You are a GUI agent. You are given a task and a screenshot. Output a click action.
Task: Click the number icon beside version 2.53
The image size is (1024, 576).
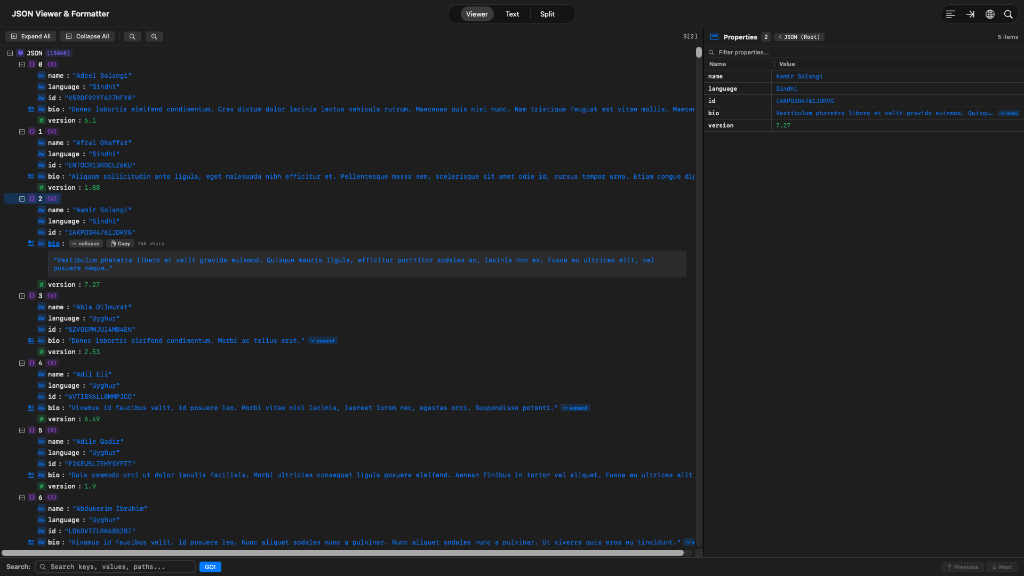(41, 352)
